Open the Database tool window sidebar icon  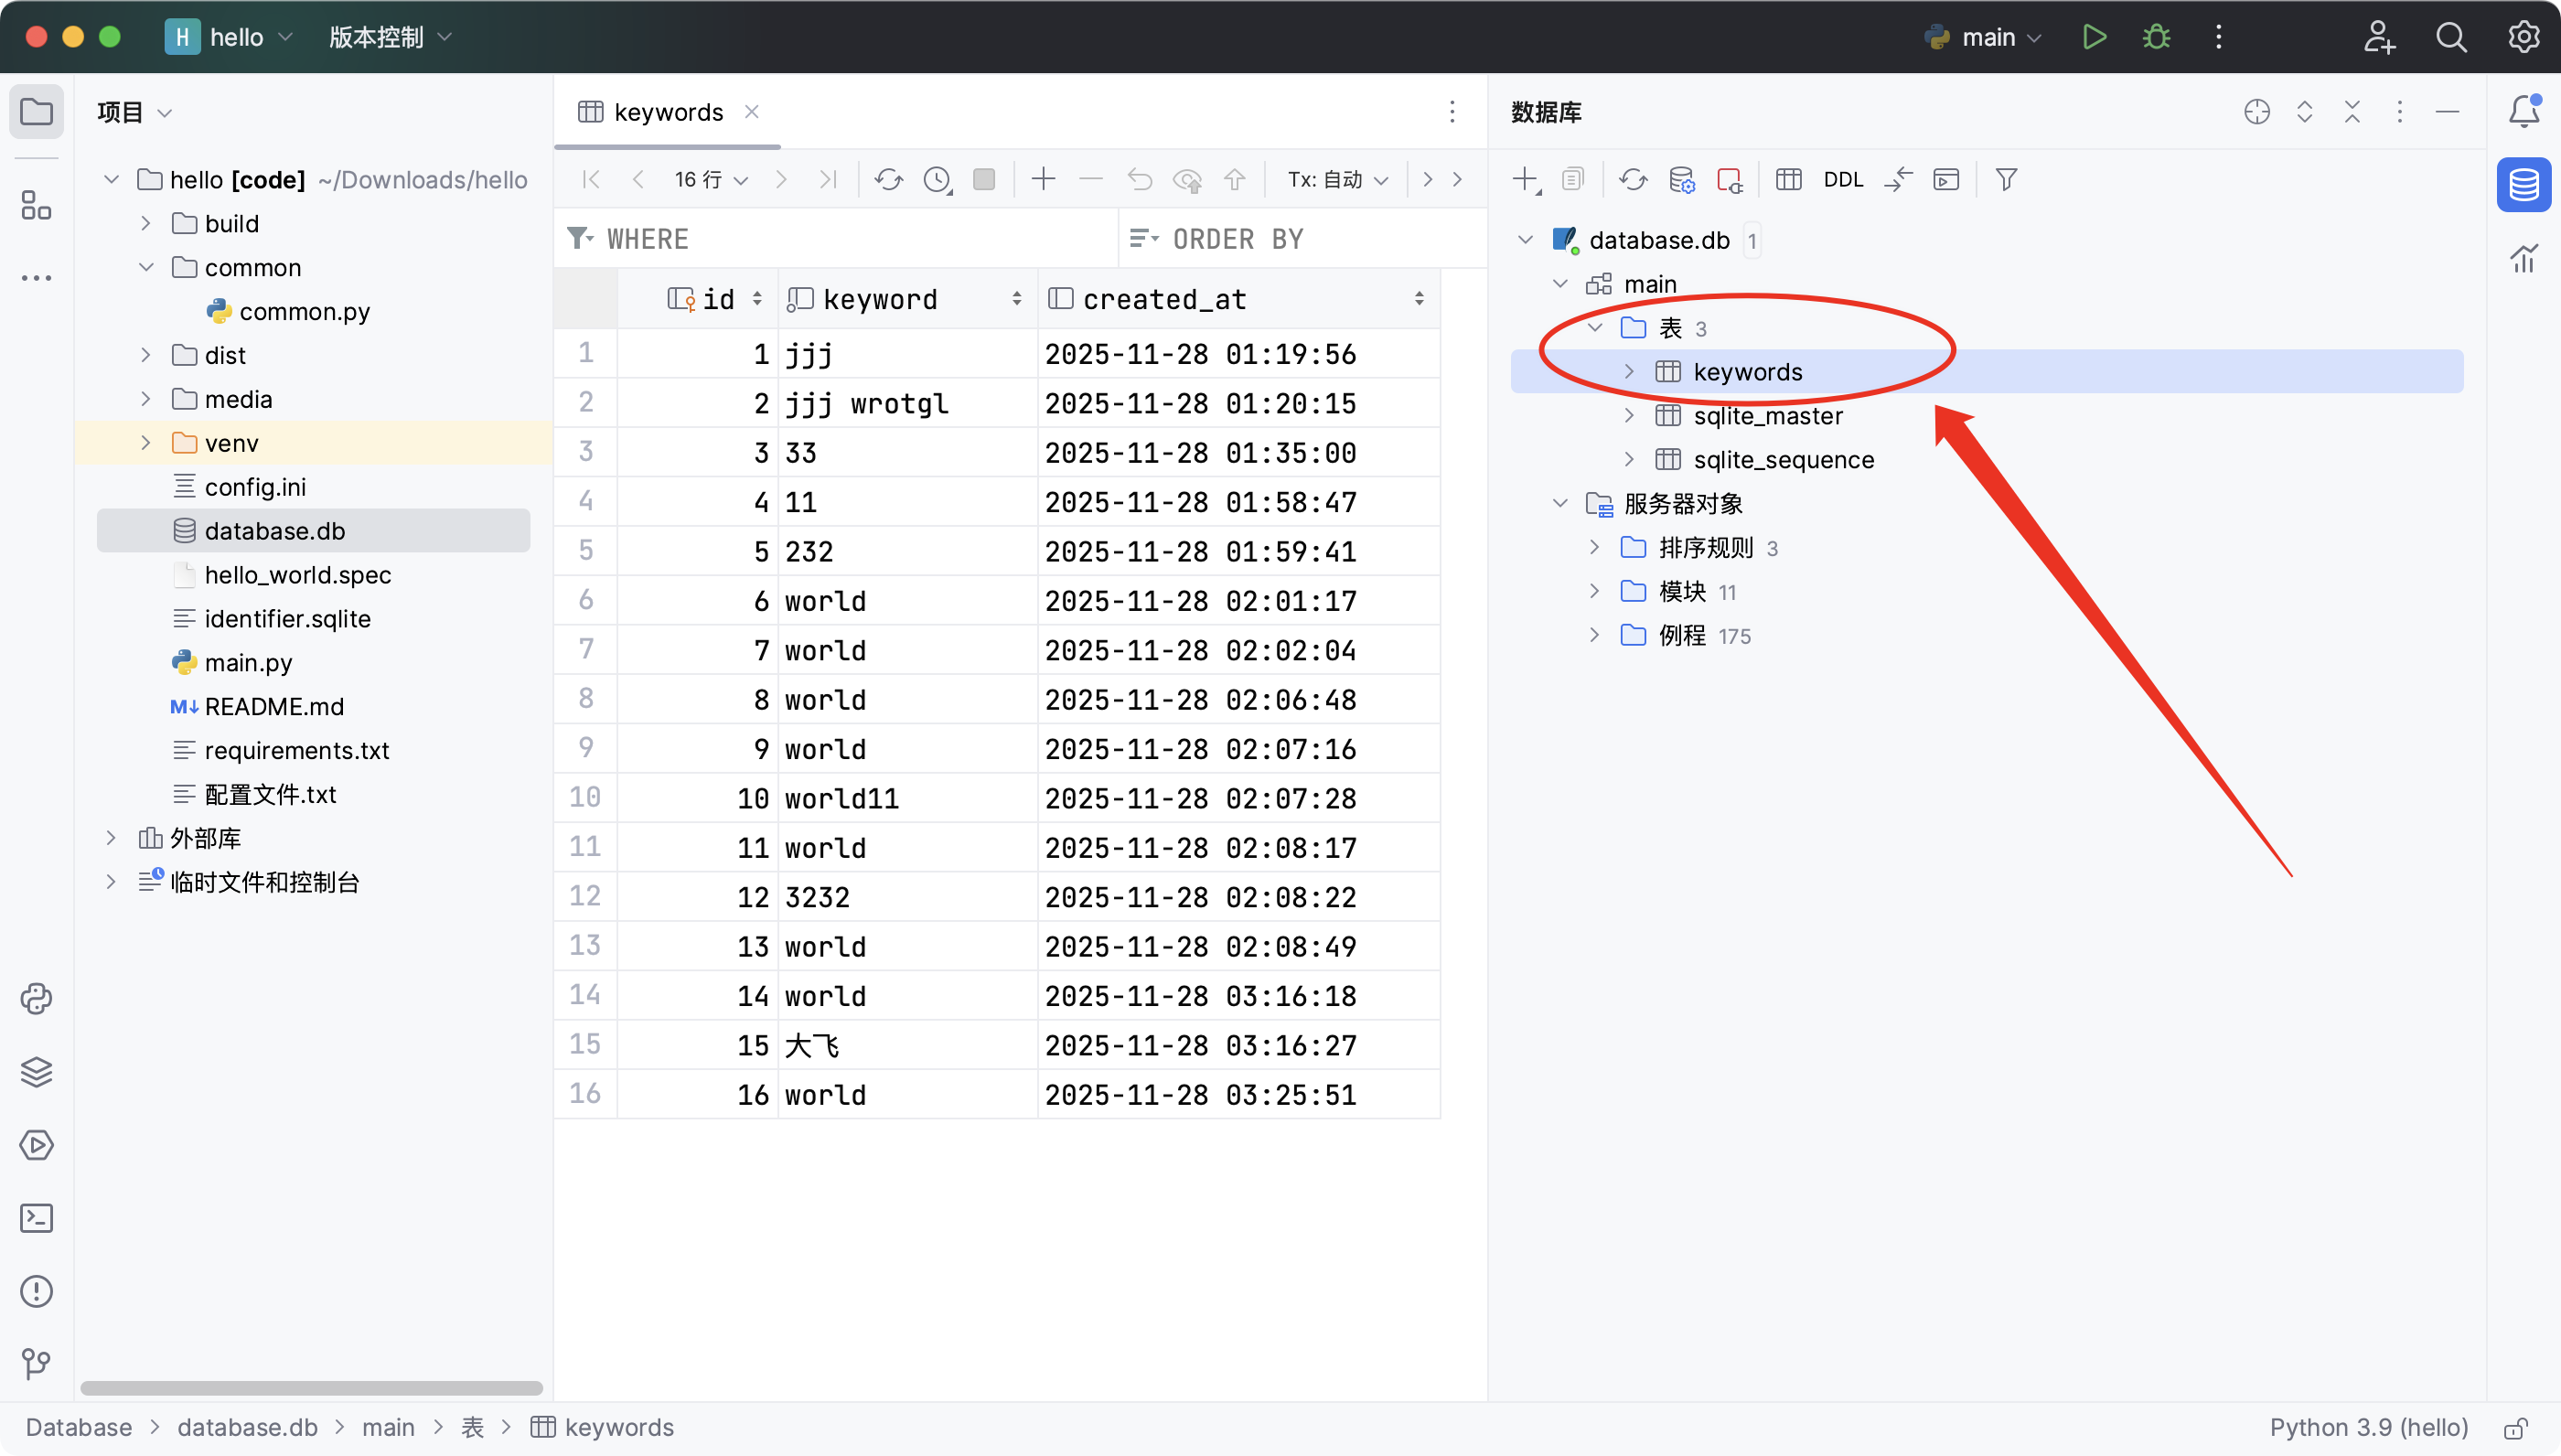point(2523,184)
